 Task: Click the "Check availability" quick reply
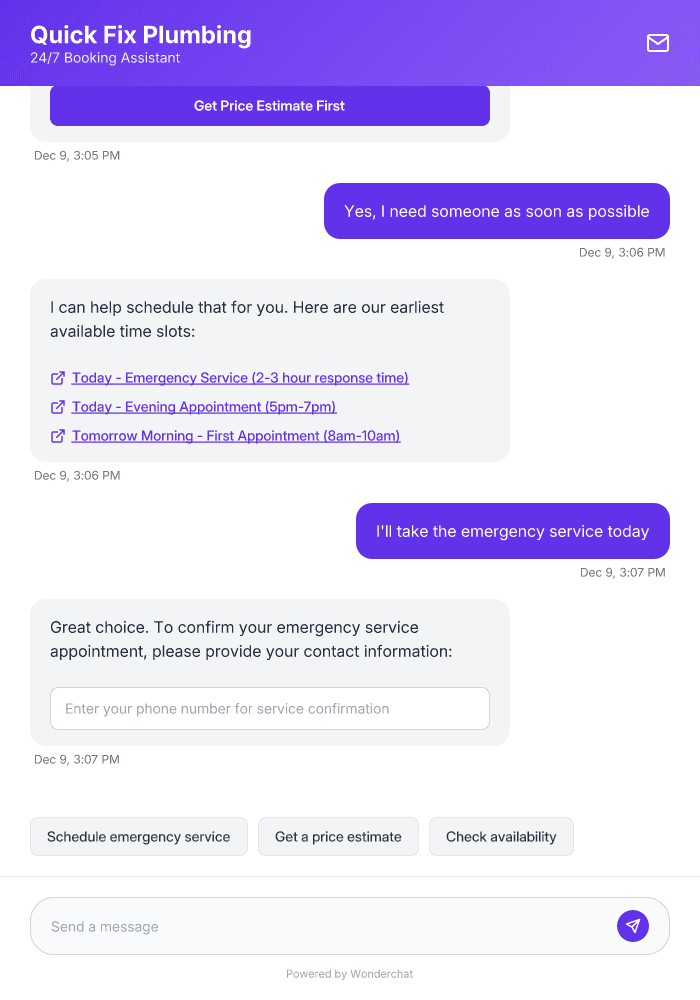coord(501,836)
